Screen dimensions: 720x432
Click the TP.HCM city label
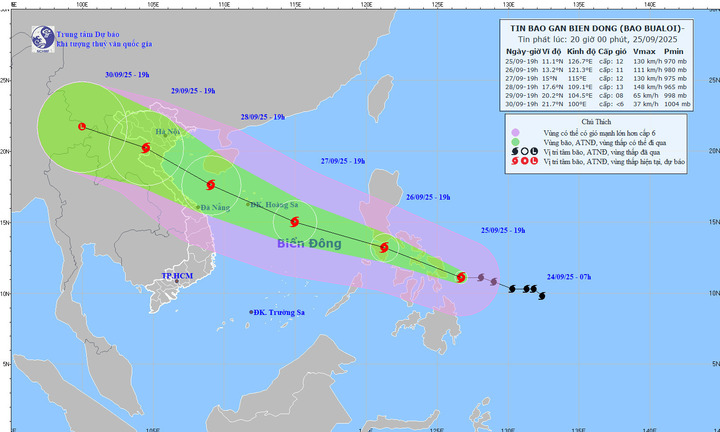coord(177,276)
